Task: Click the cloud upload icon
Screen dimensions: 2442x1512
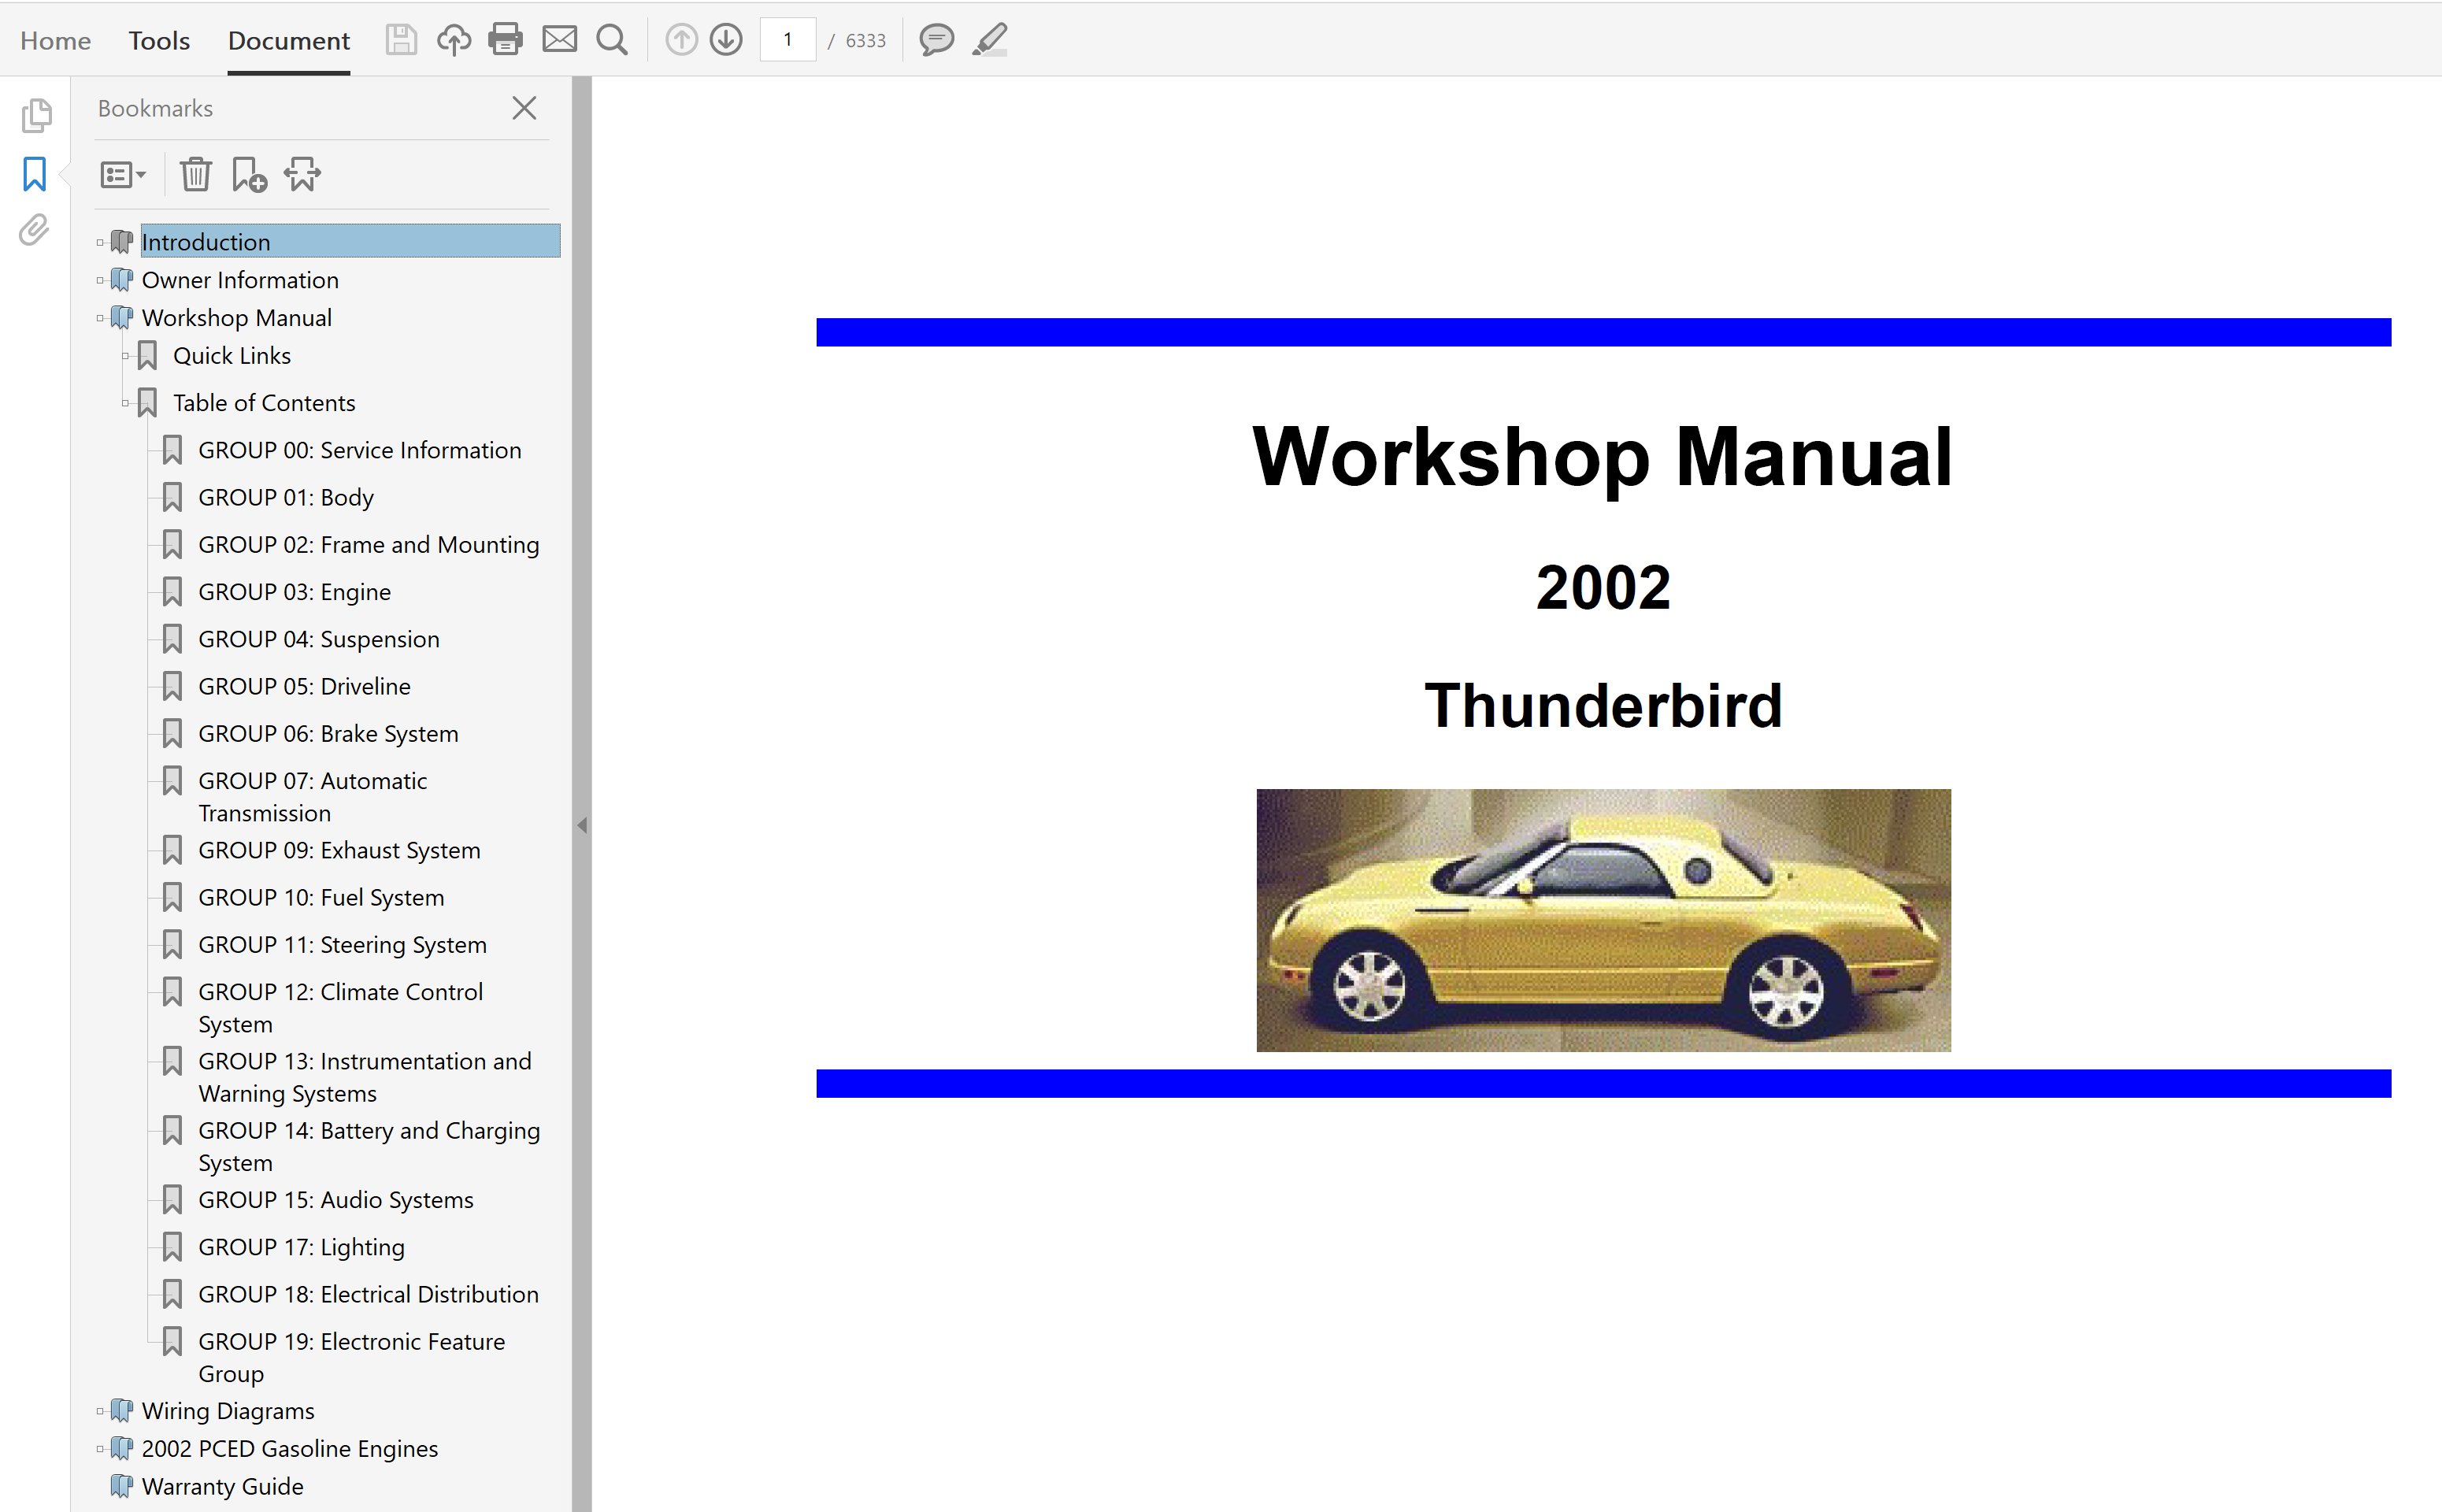Action: (454, 40)
